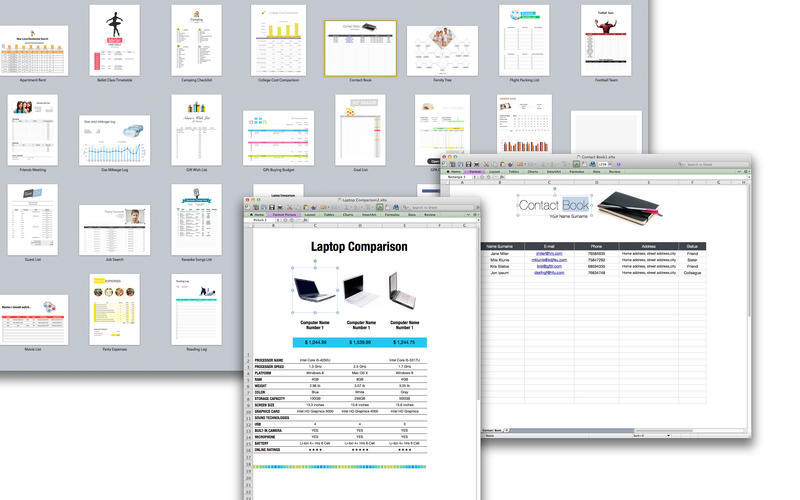Click name box showing Picture 3
Screen dimensions: 800x500
[x=260, y=220]
